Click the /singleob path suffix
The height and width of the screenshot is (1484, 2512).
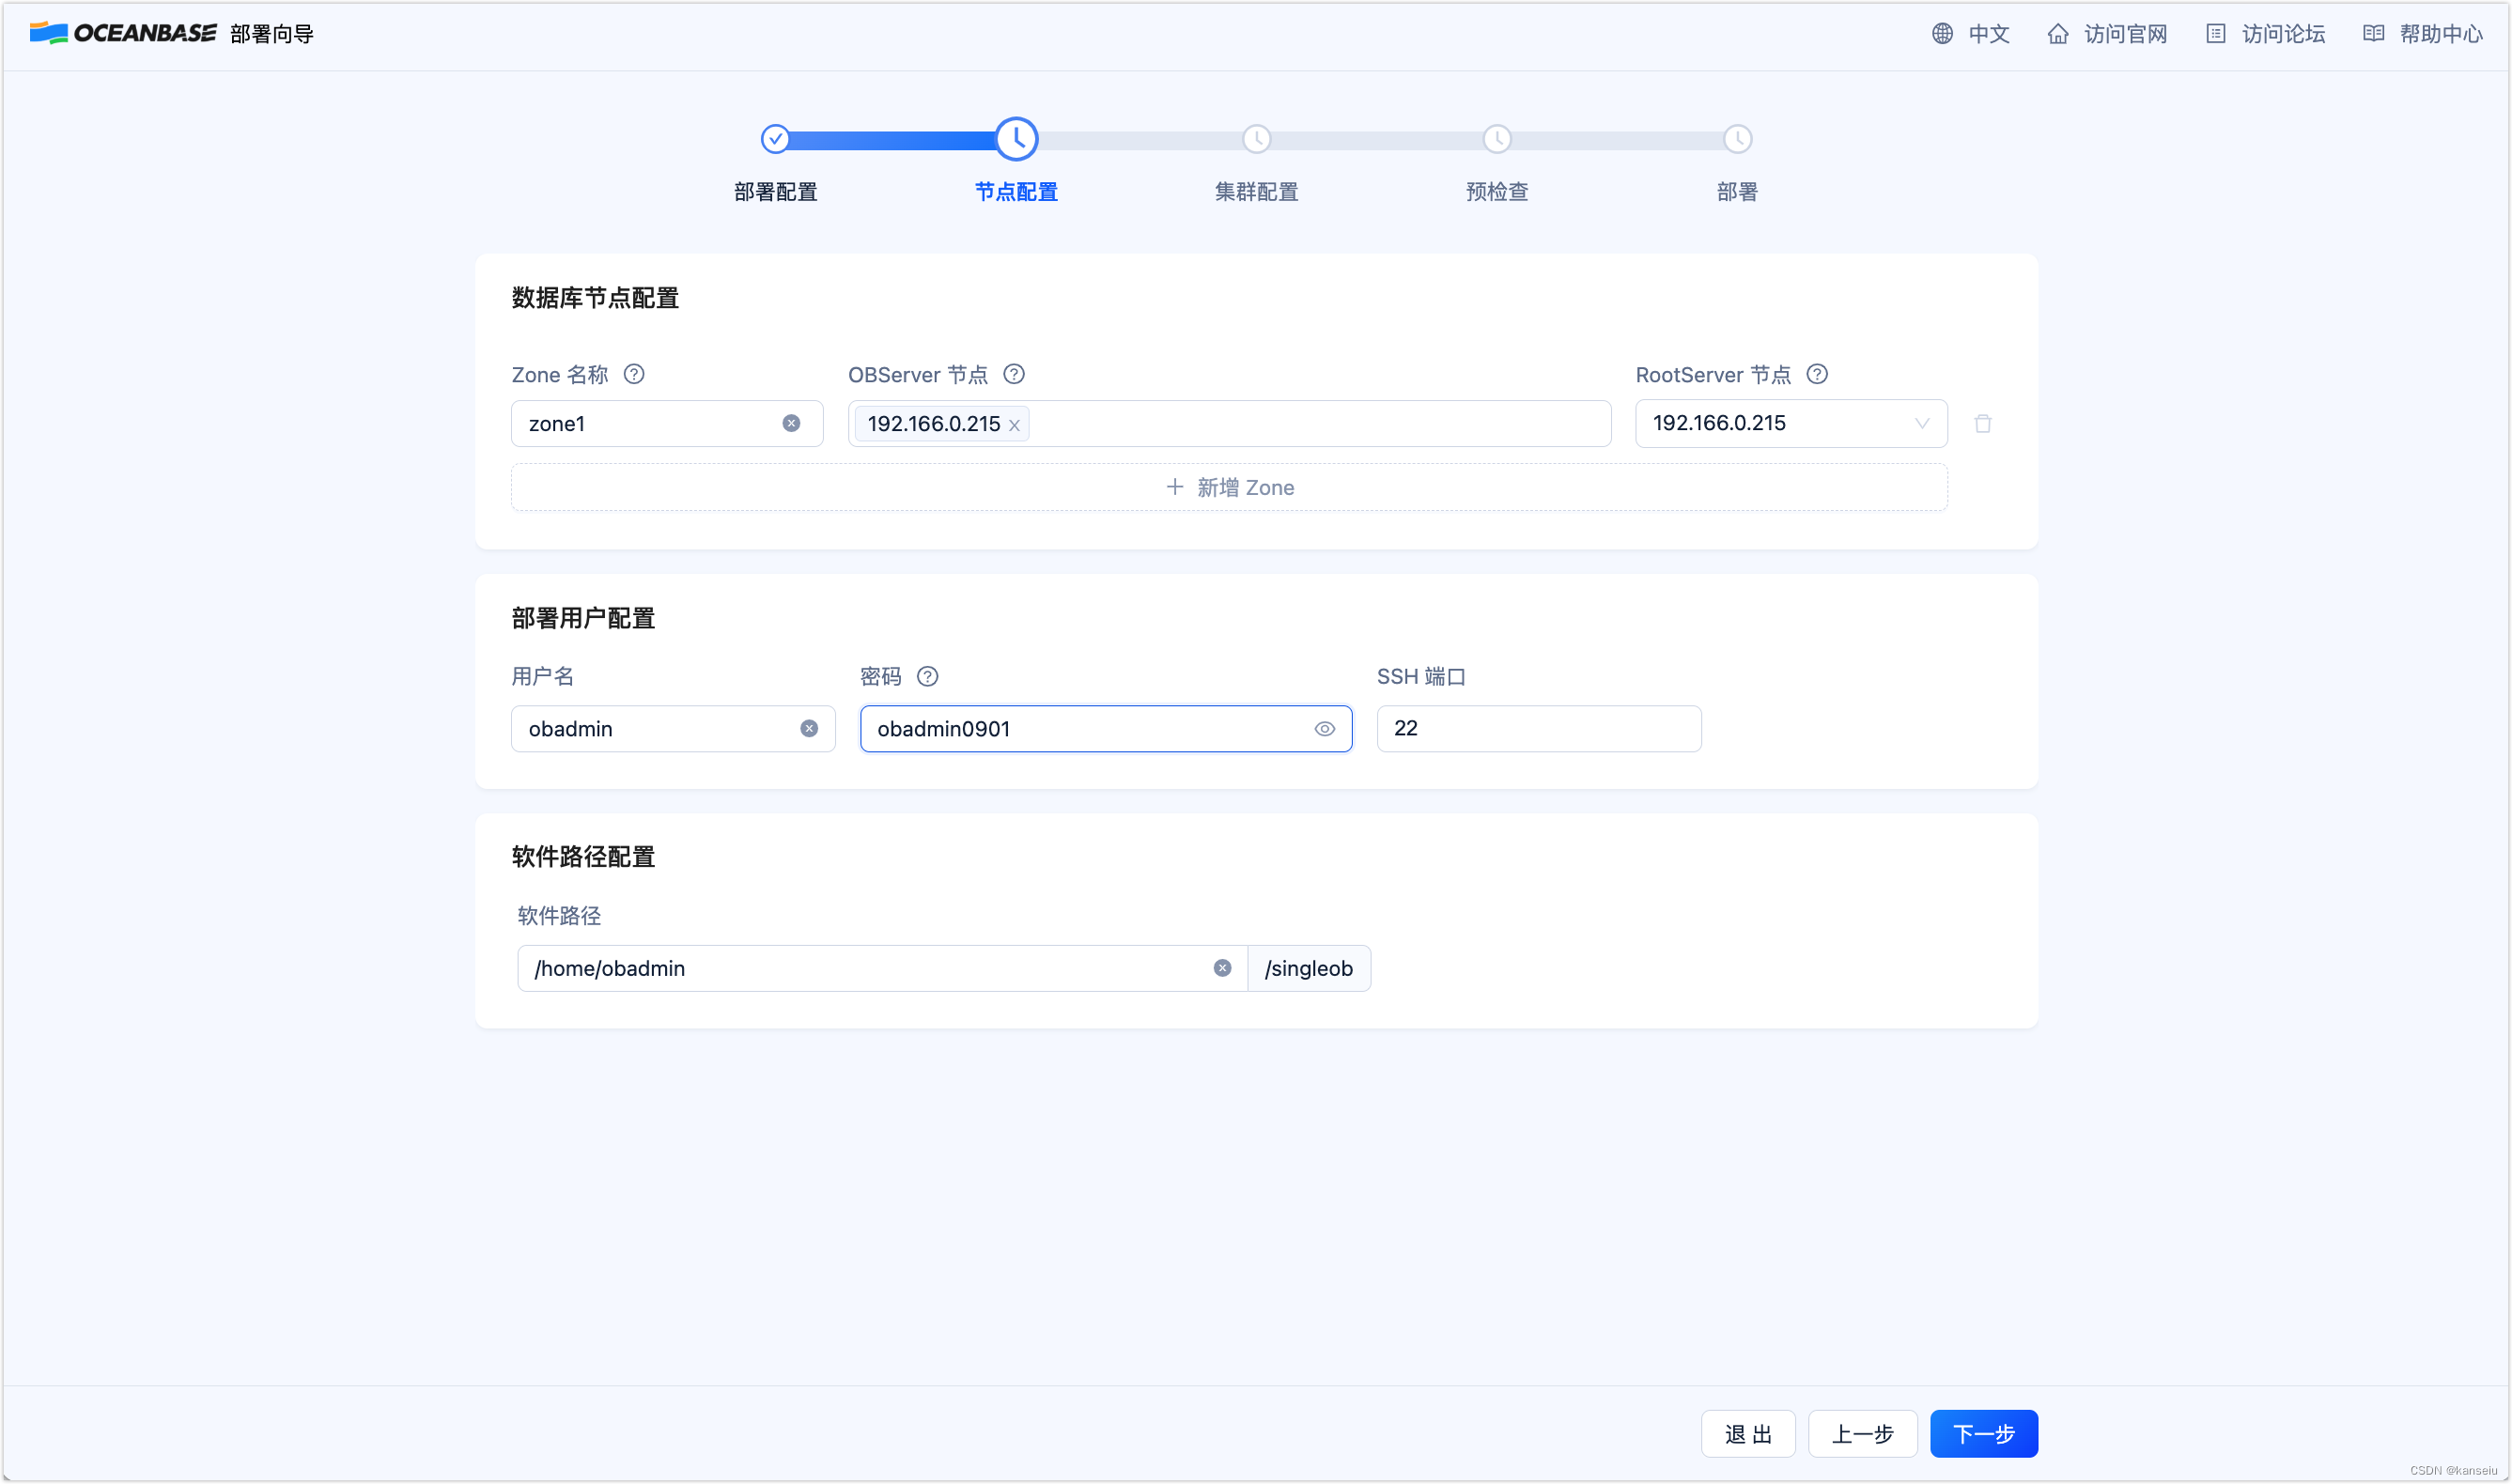coord(1308,969)
